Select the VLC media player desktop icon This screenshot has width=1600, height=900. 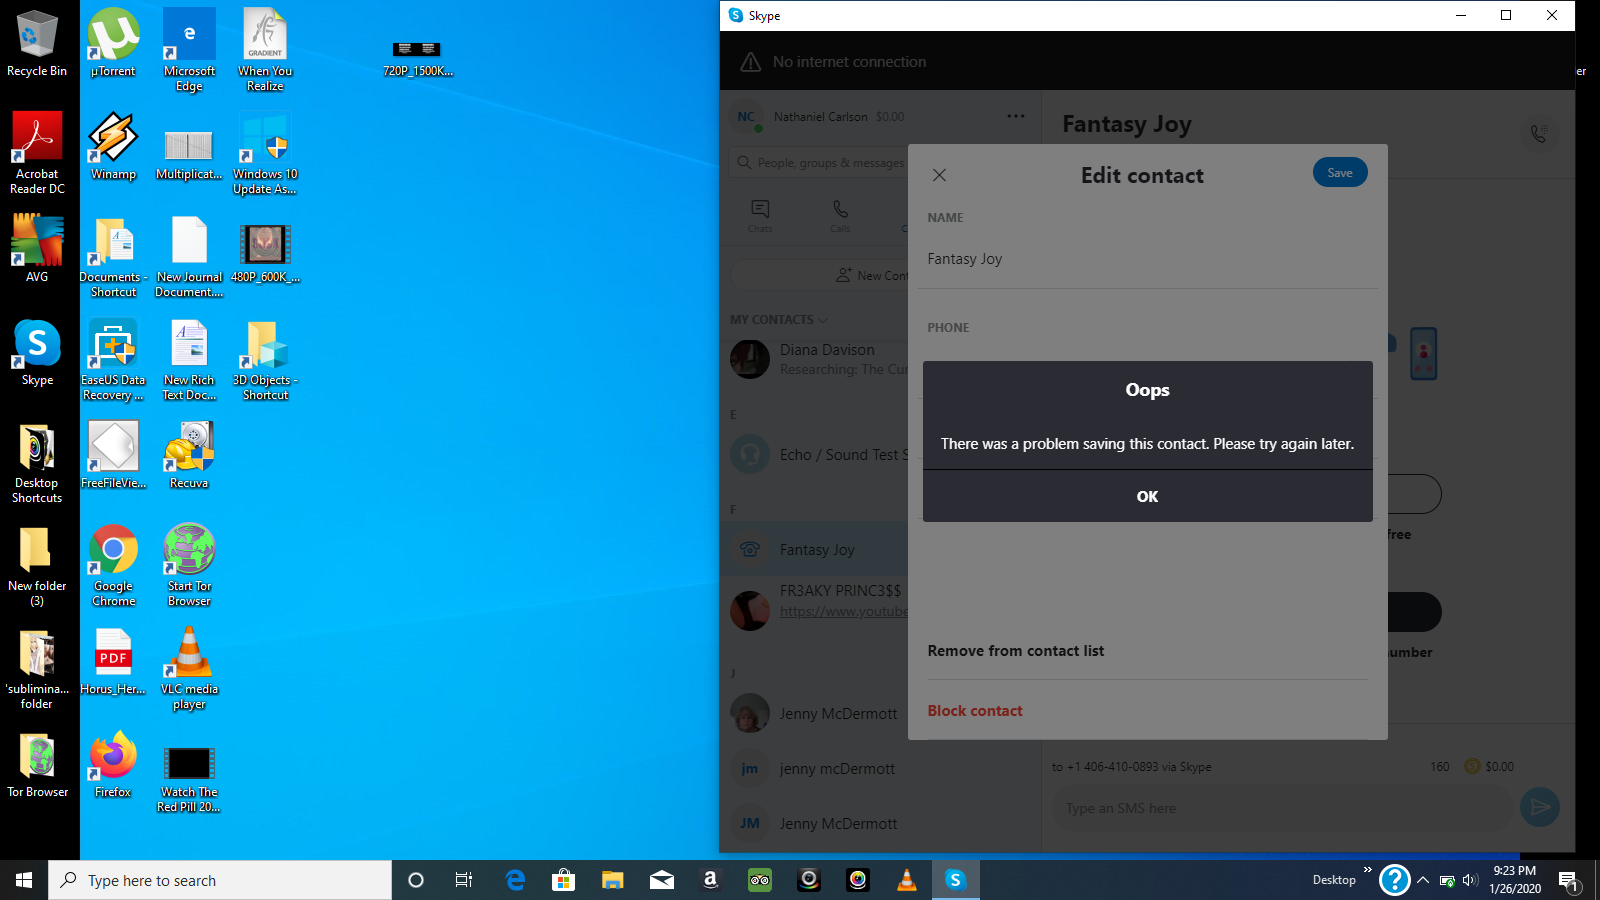(189, 668)
